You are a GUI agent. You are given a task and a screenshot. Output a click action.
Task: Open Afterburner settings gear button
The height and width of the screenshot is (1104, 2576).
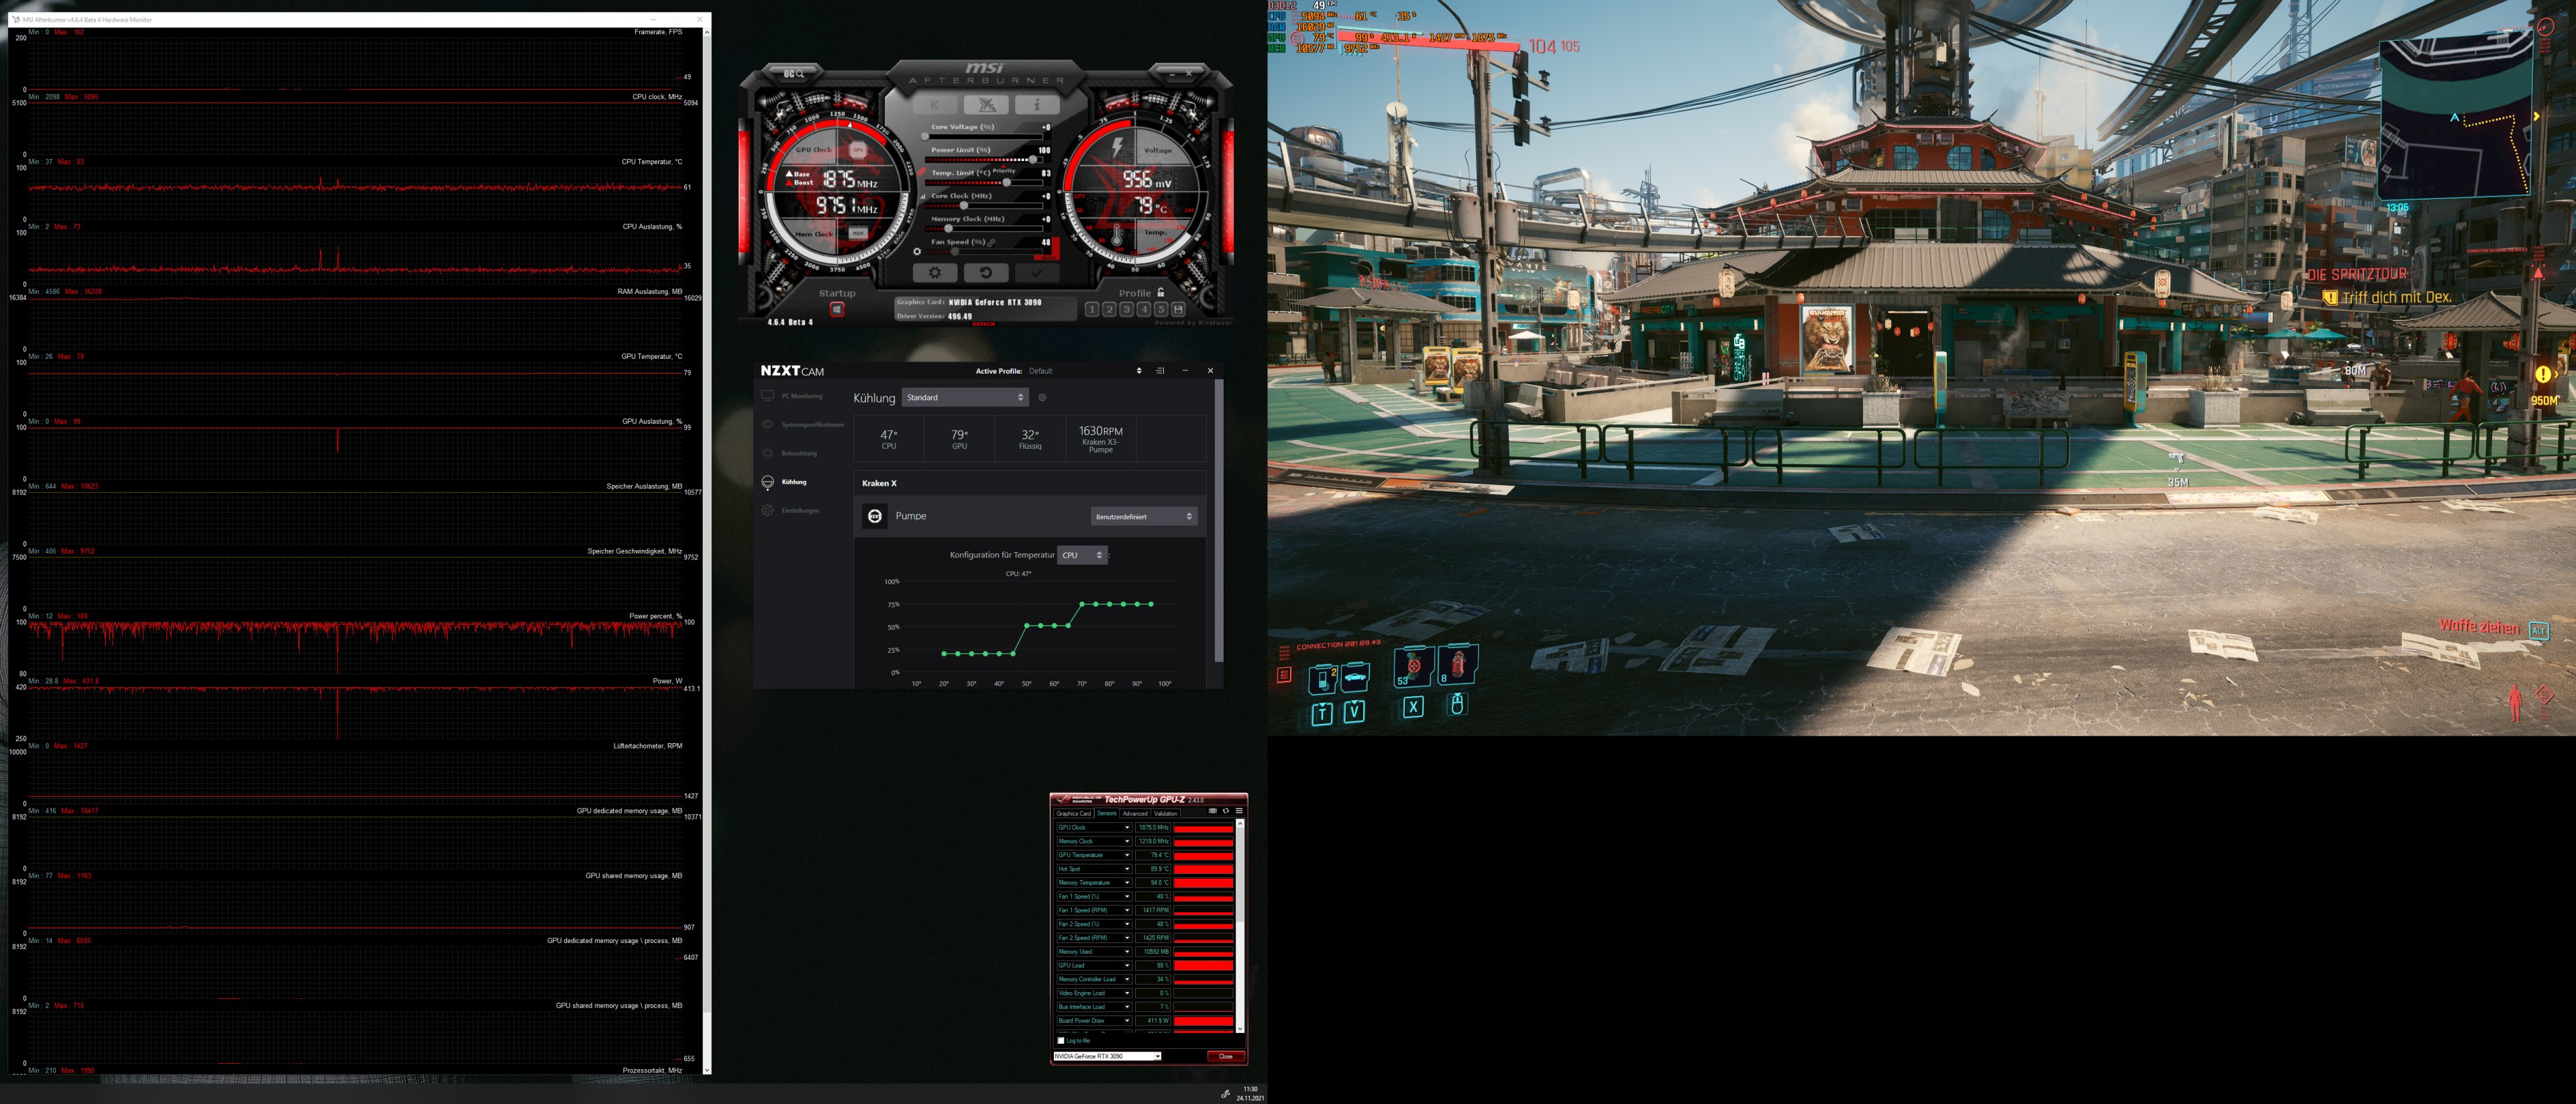(x=934, y=272)
